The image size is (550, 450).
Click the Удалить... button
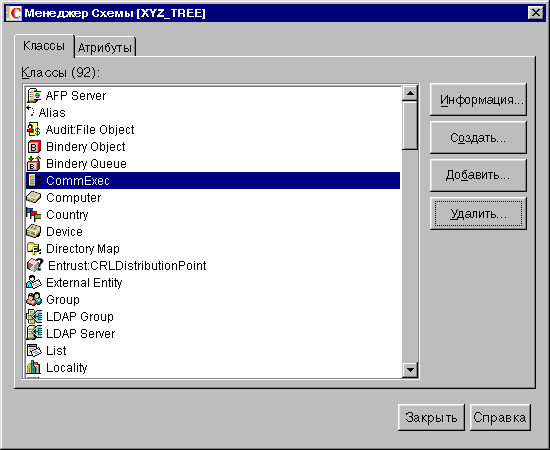point(478,213)
